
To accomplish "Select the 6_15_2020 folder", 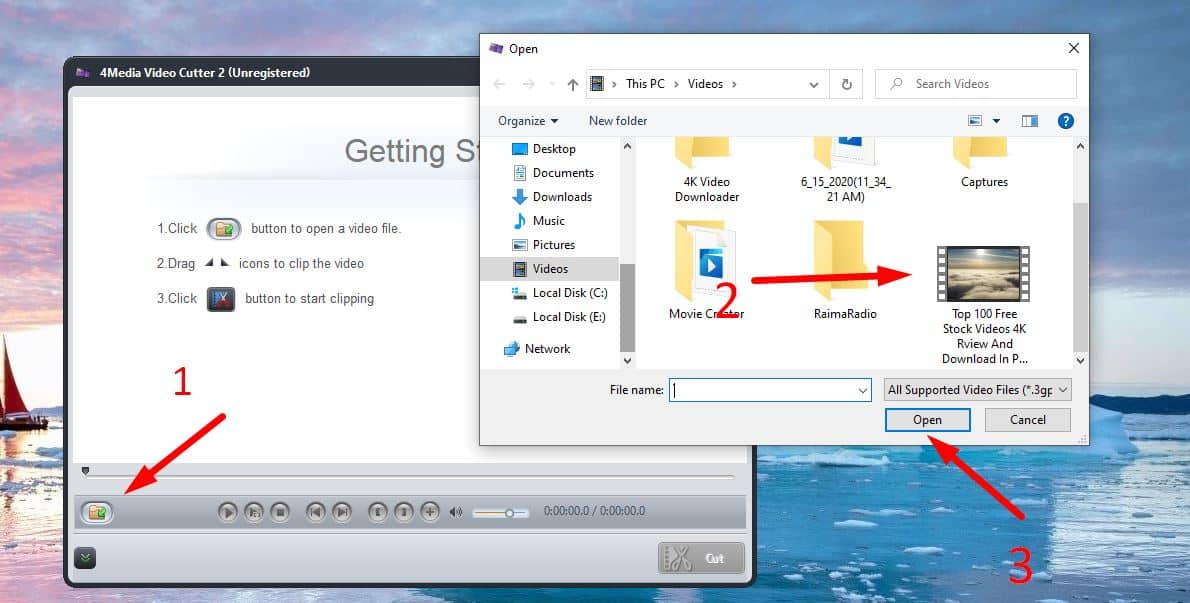I will click(x=845, y=171).
